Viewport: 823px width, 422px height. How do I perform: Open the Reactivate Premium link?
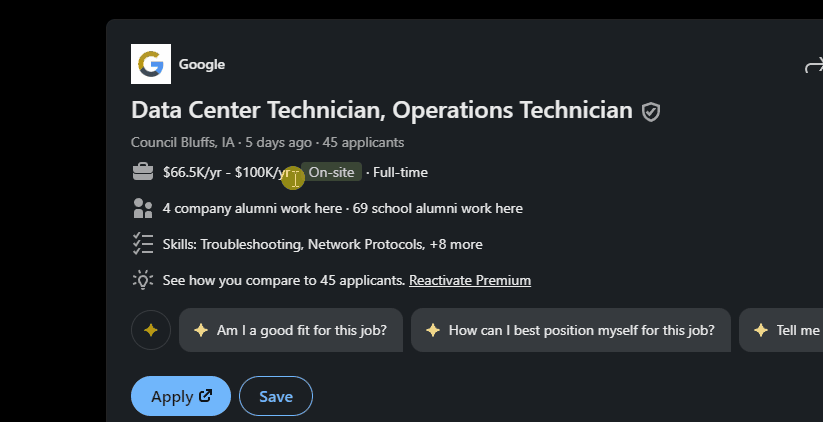tap(470, 280)
